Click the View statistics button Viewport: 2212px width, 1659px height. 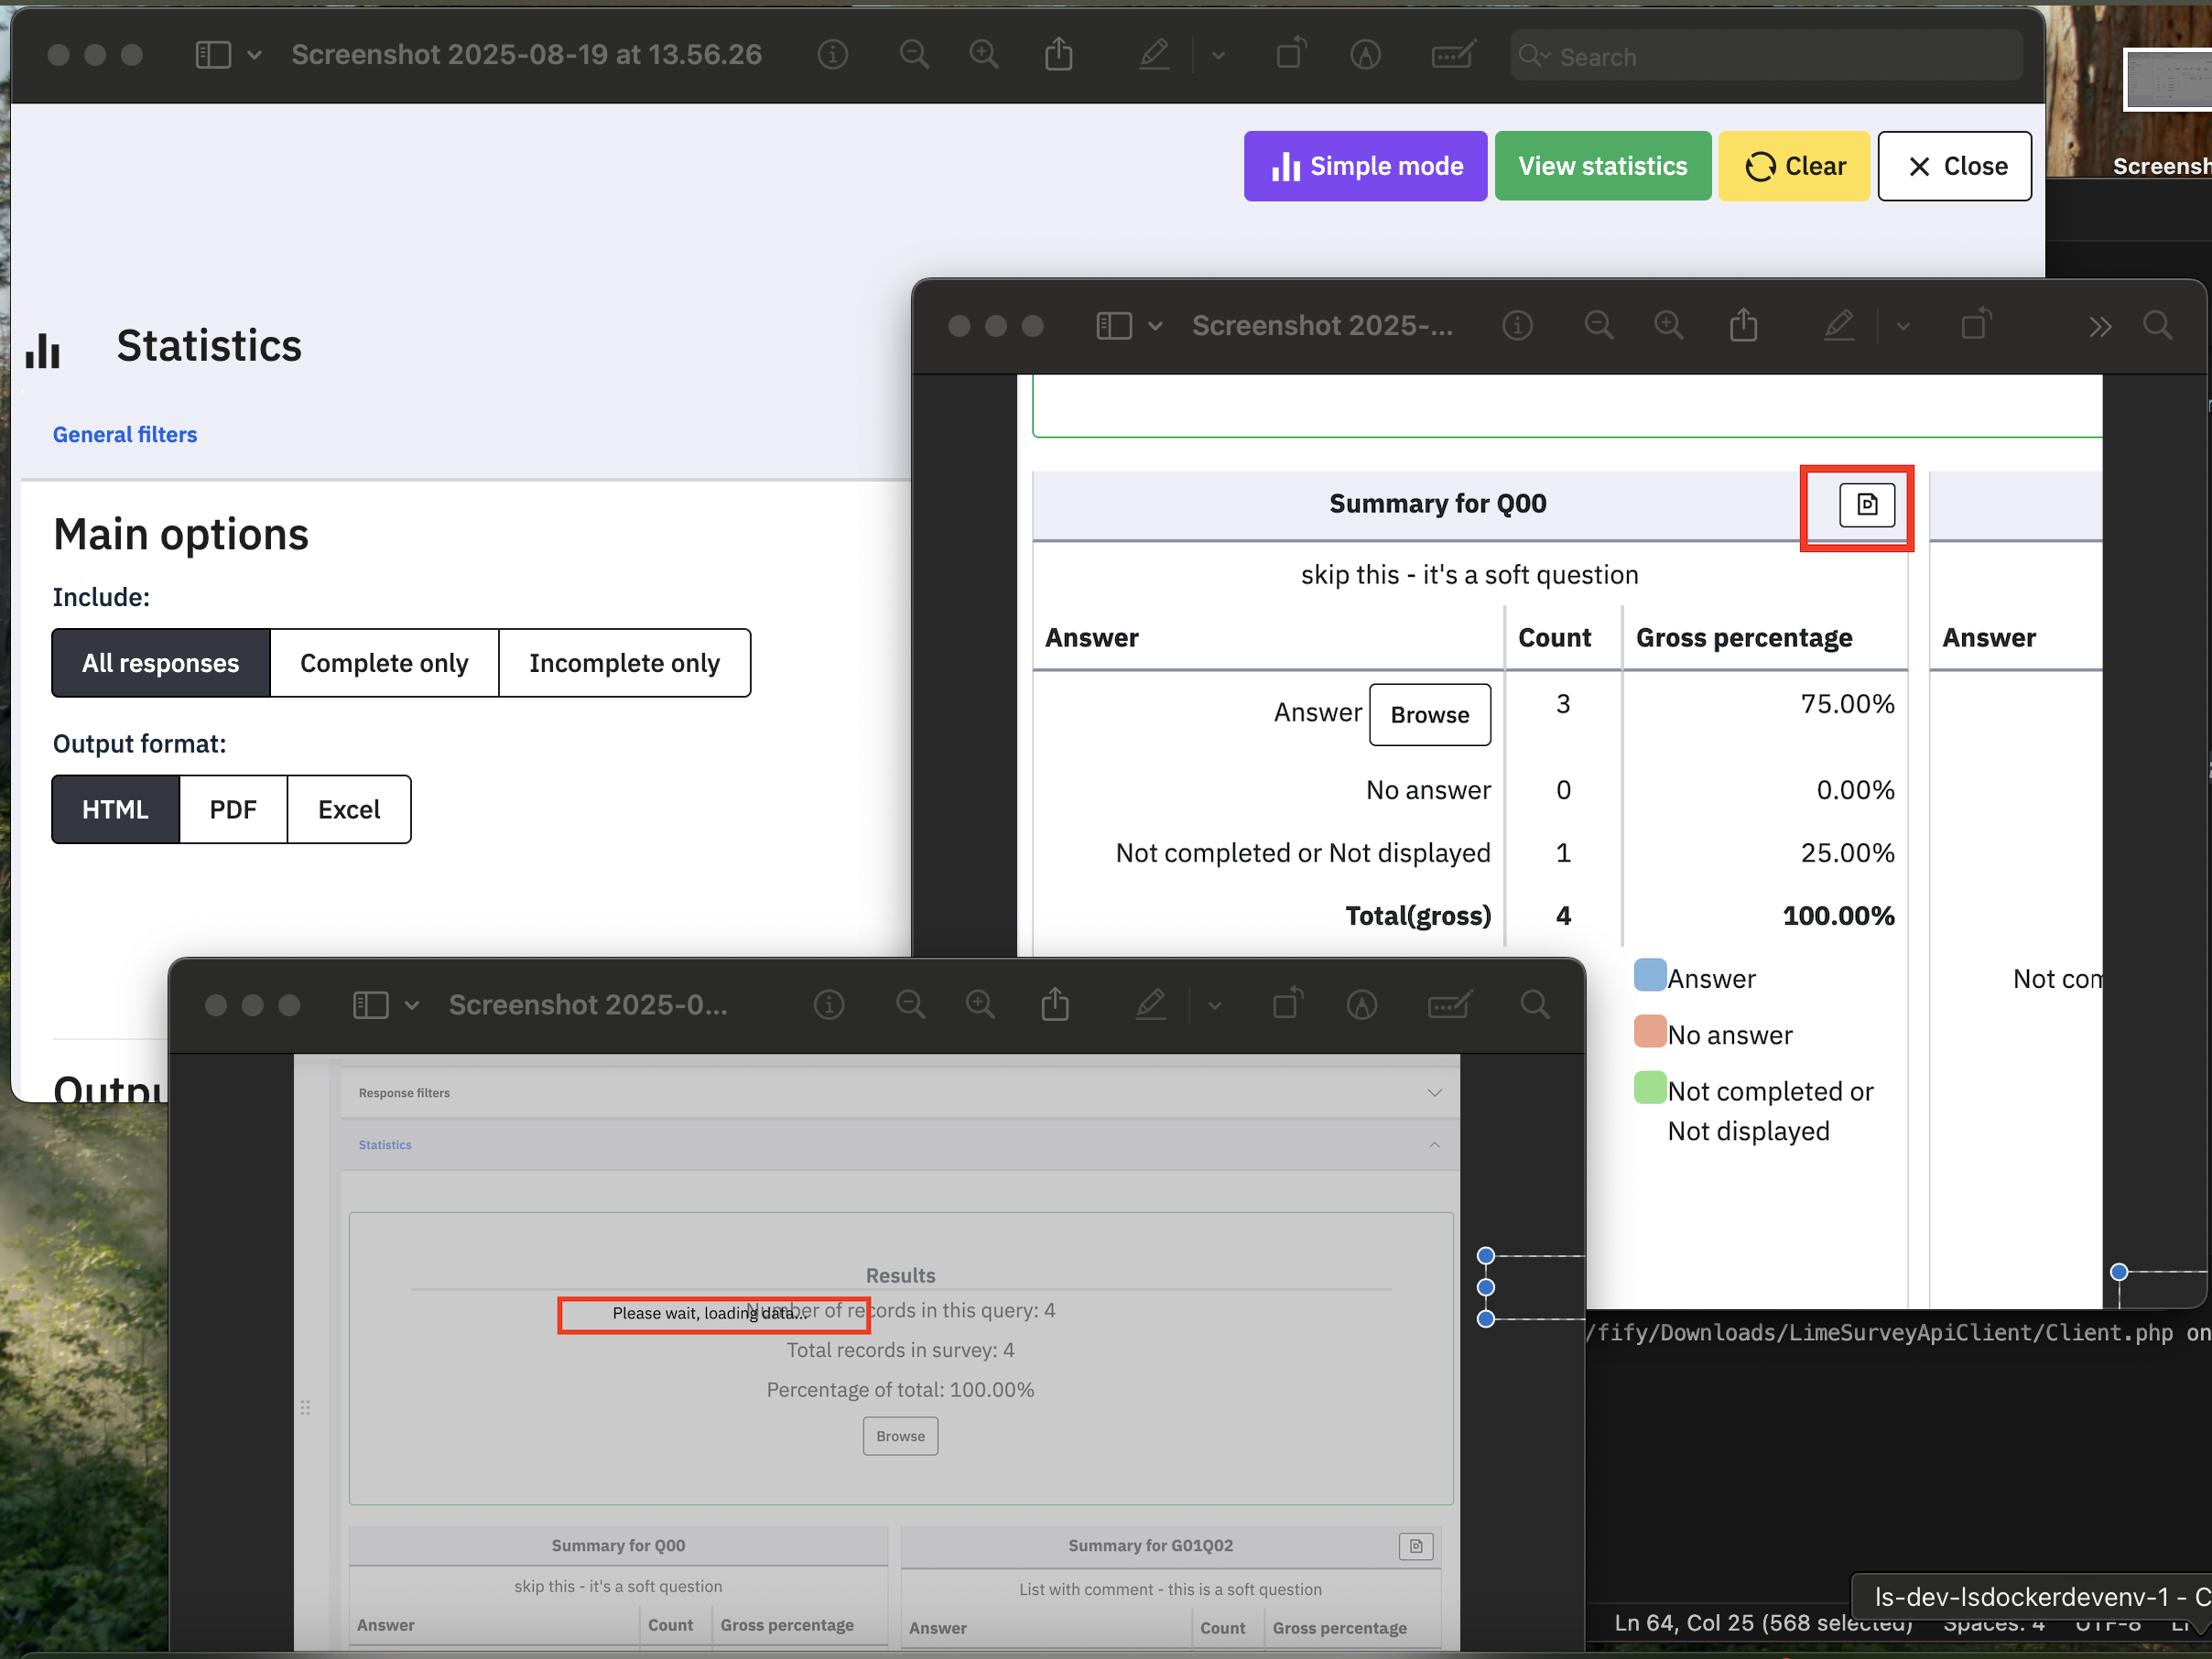pyautogui.click(x=1602, y=166)
